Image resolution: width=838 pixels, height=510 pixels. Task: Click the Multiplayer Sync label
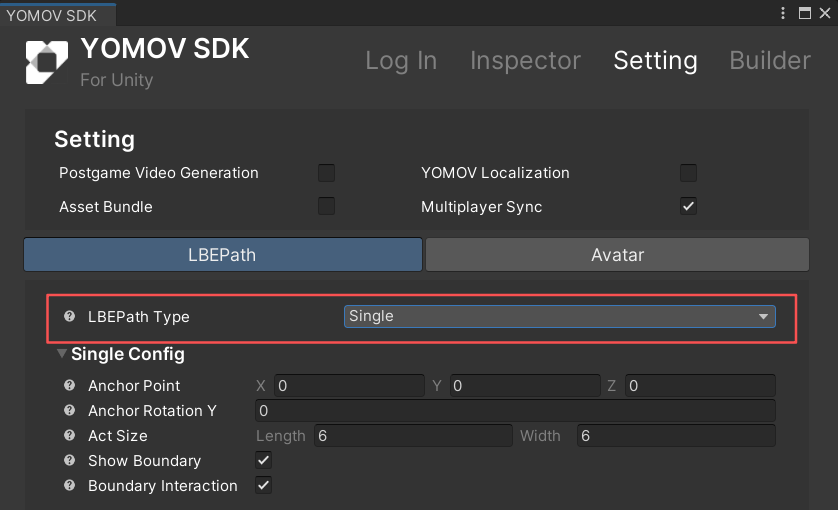click(482, 207)
